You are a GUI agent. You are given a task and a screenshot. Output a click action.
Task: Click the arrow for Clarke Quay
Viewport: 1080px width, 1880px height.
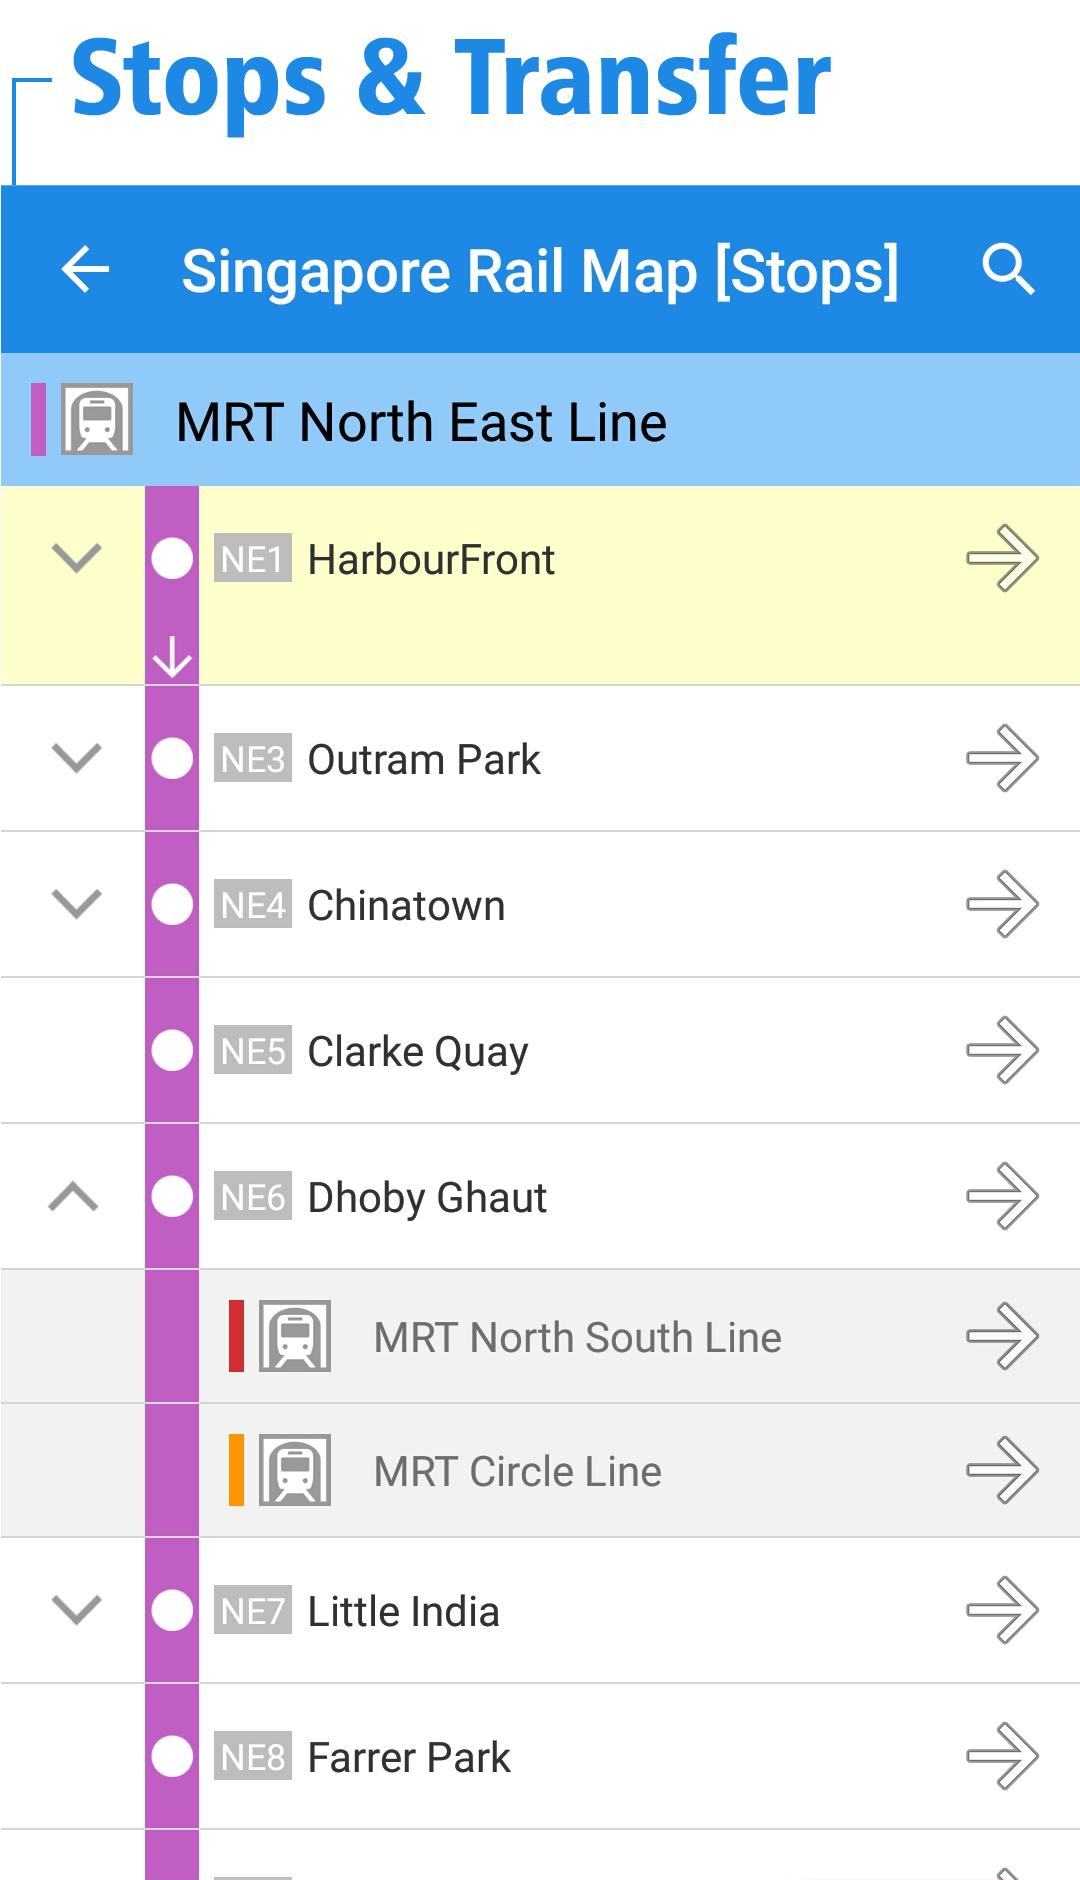1002,1050
